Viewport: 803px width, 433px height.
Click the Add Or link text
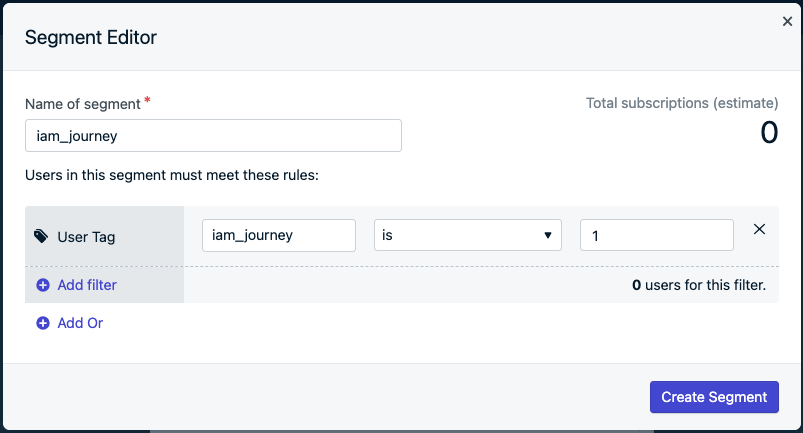80,323
